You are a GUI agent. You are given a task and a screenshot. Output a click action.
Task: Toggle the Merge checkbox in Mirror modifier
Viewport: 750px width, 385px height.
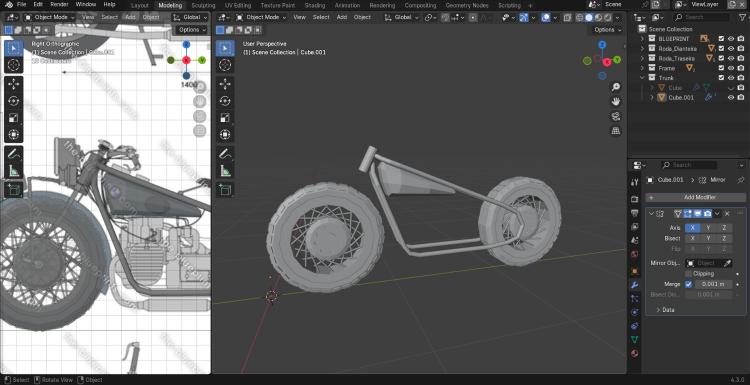click(688, 284)
